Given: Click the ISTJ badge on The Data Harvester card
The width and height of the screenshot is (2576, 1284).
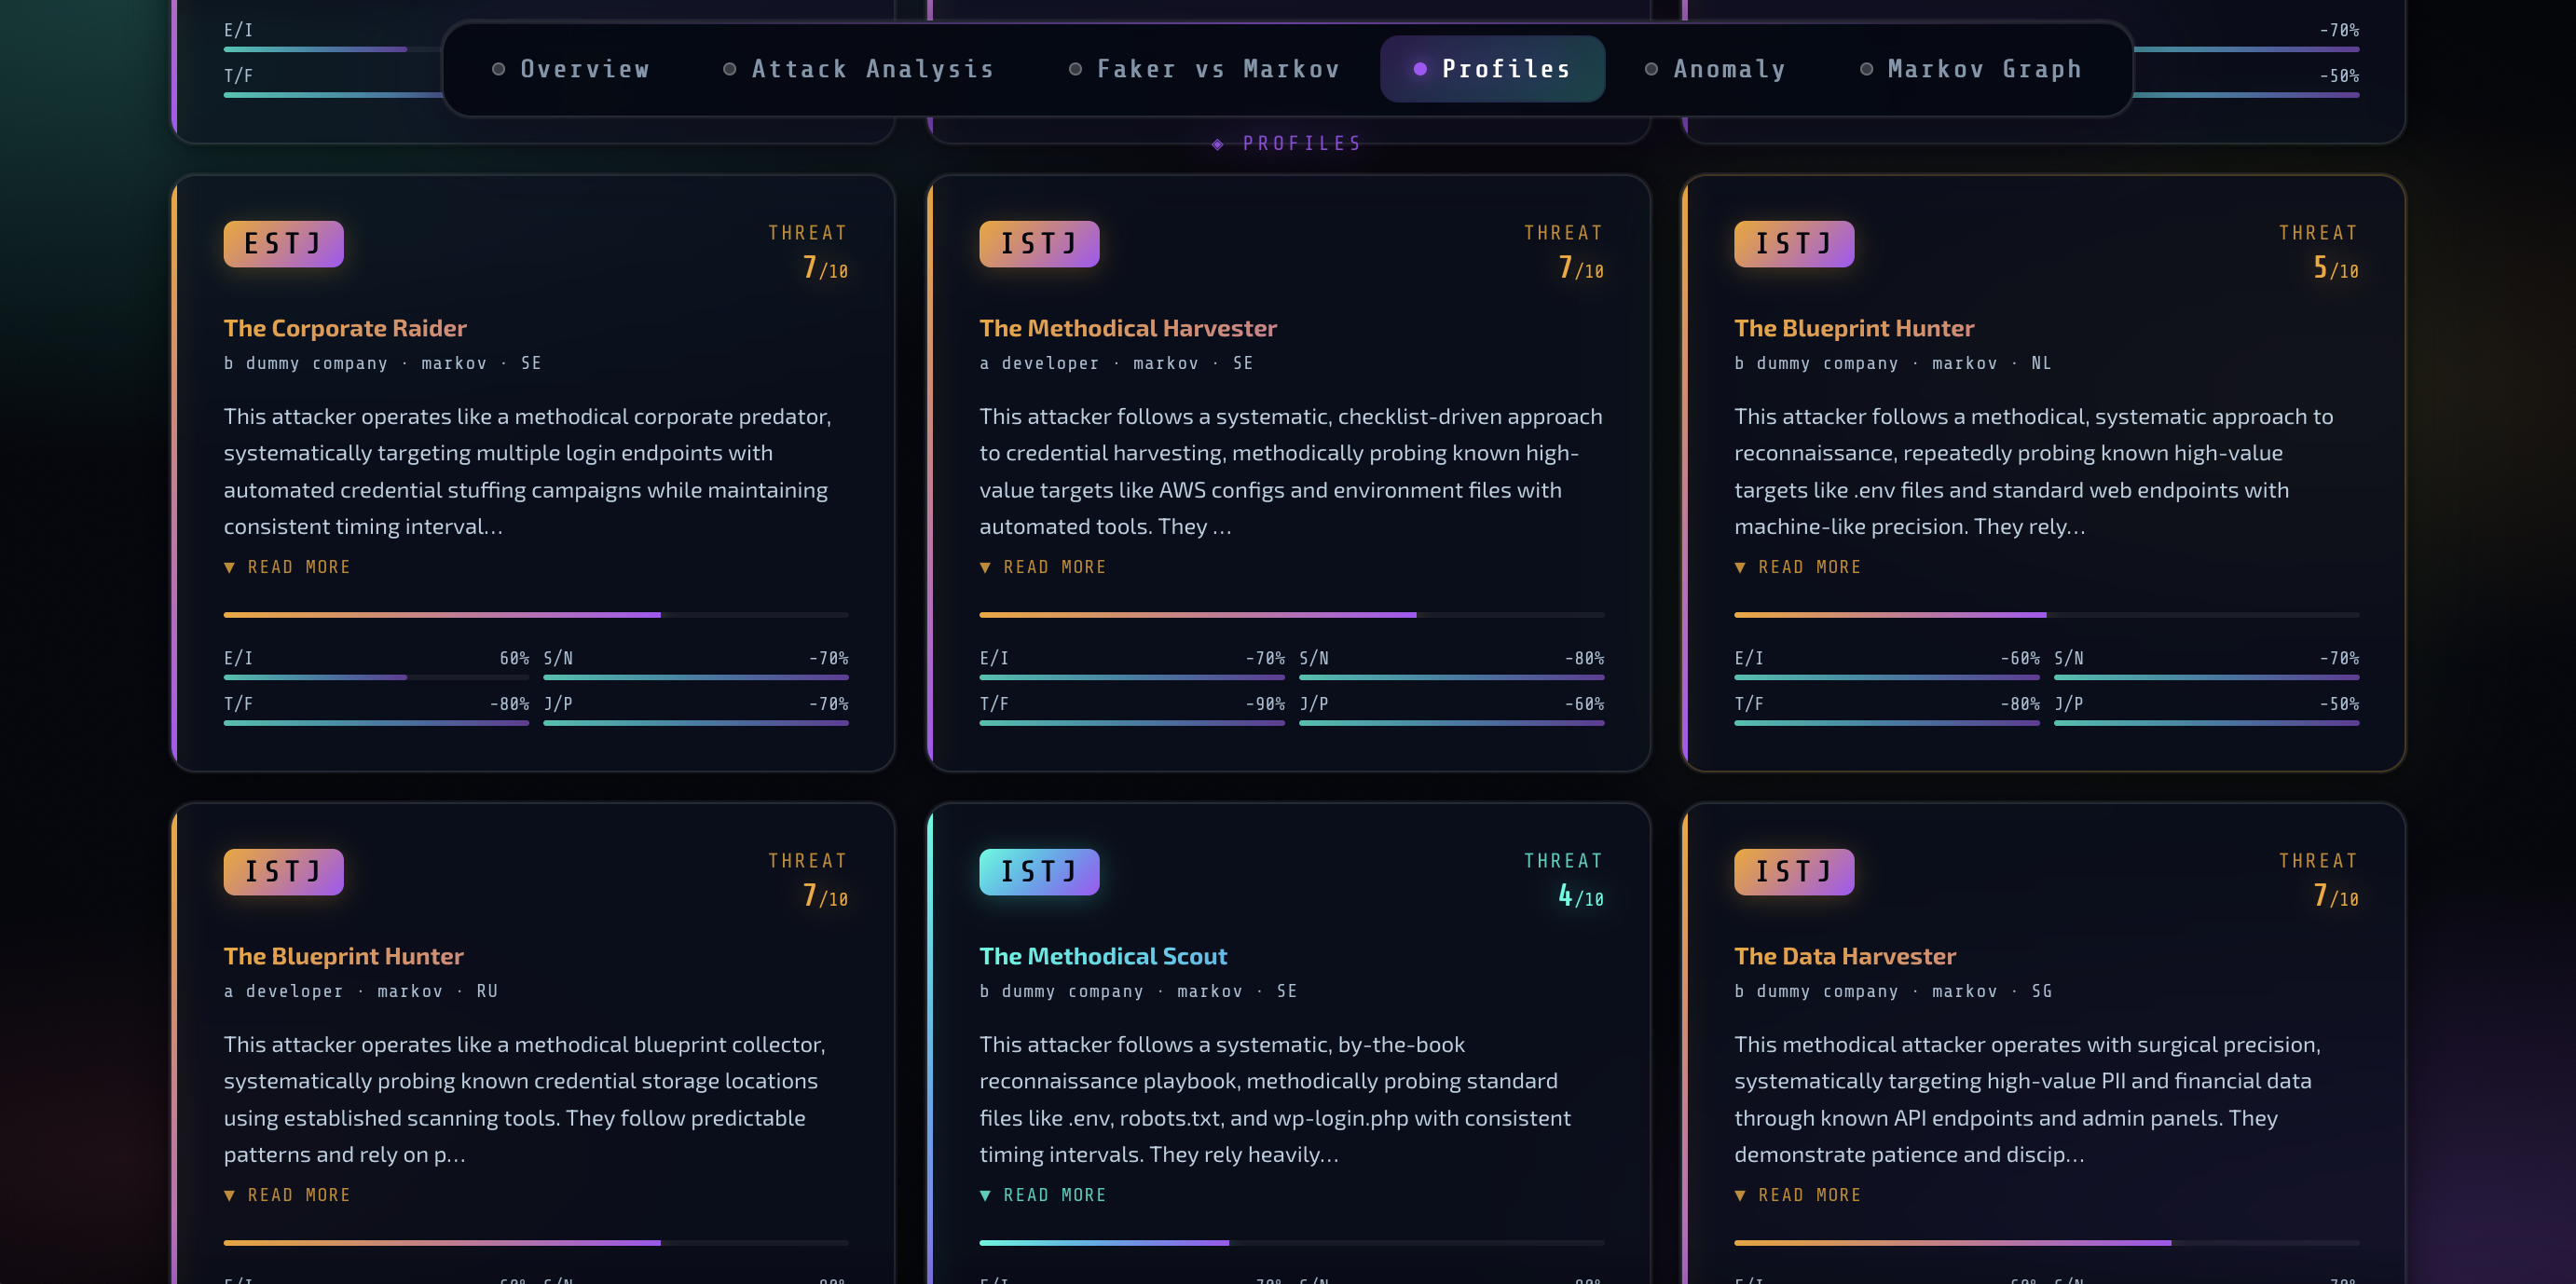Looking at the screenshot, I should 1794,871.
